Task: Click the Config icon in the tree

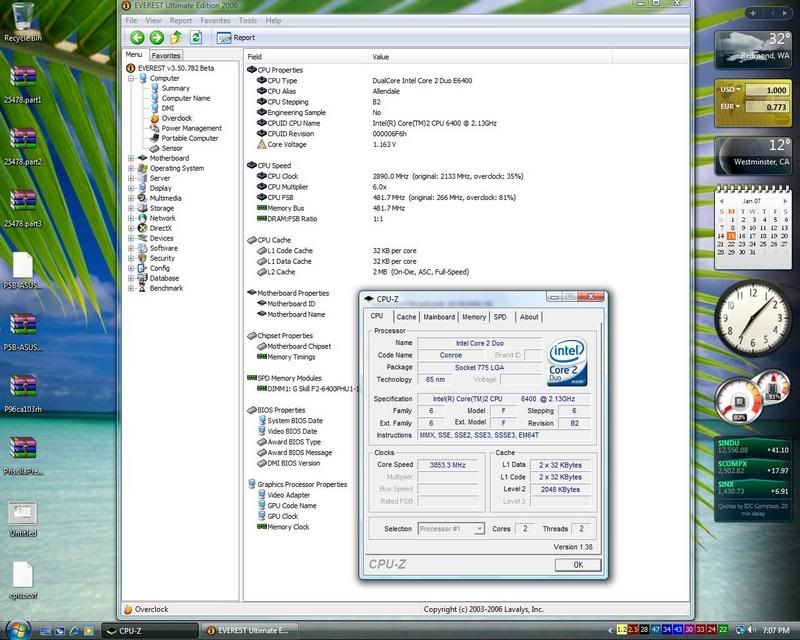Action: [x=142, y=268]
